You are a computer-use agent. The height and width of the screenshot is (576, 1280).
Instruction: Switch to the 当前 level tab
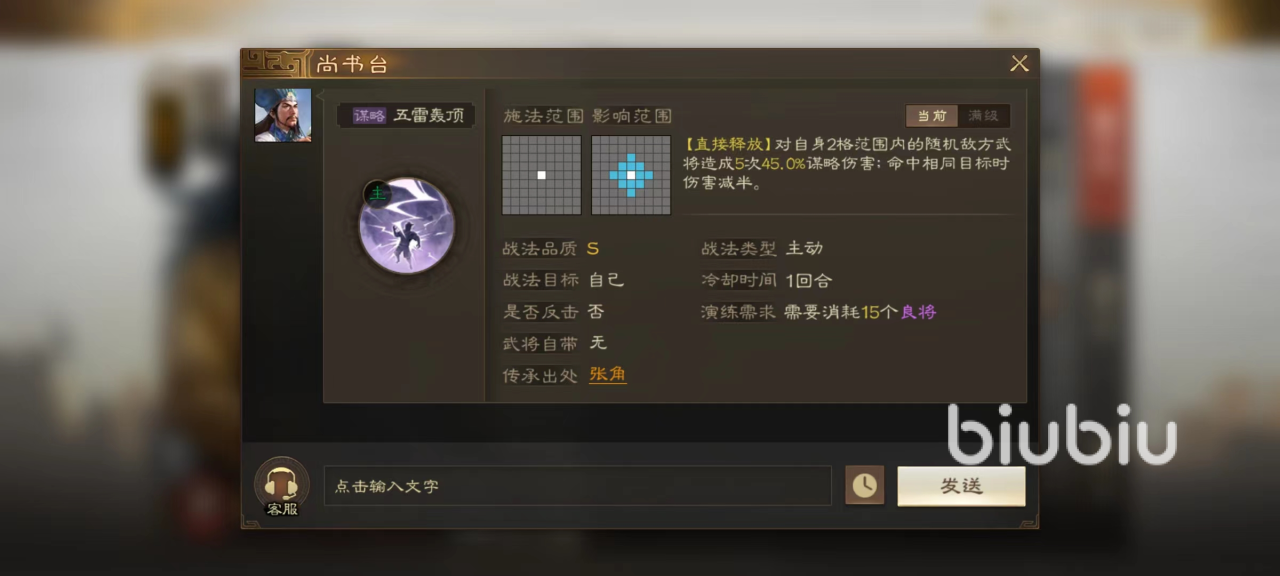(x=931, y=115)
